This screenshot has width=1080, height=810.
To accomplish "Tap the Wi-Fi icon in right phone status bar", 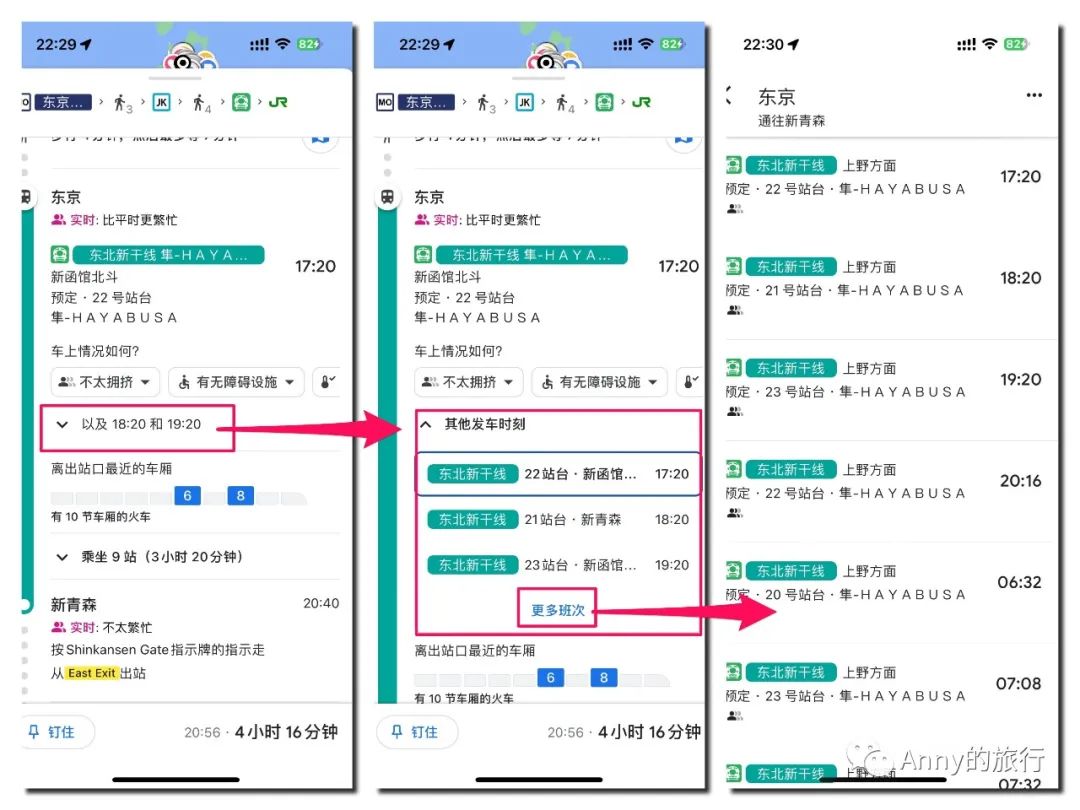I will point(990,44).
